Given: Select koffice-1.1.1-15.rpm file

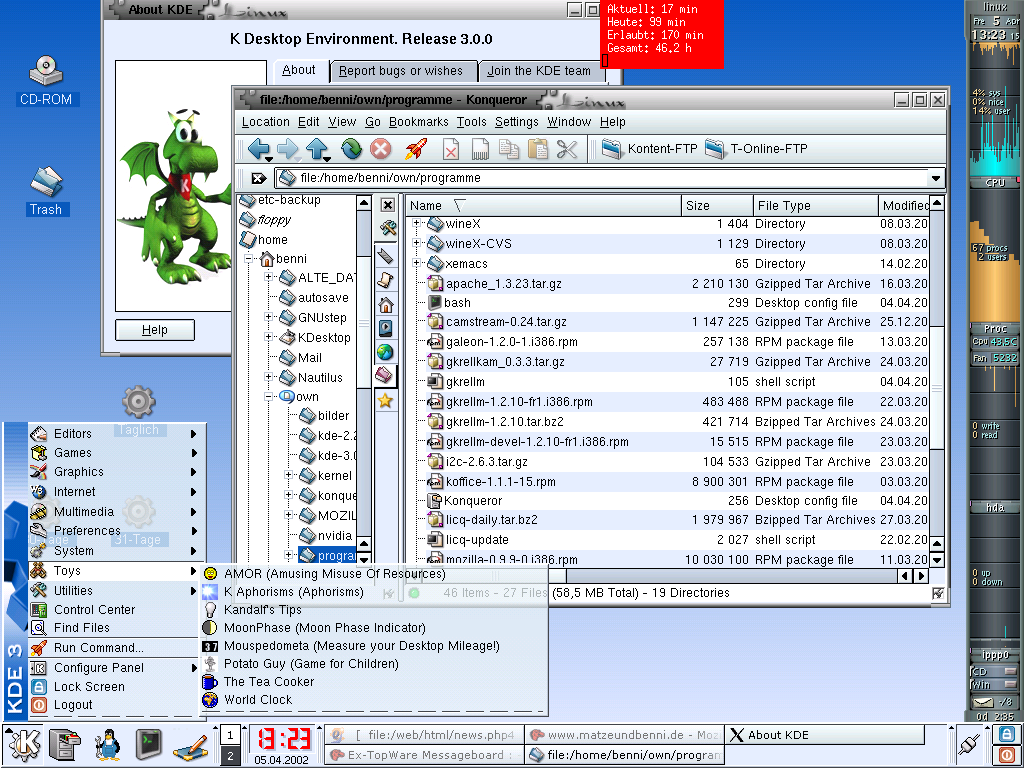Looking at the screenshot, I should click(500, 481).
